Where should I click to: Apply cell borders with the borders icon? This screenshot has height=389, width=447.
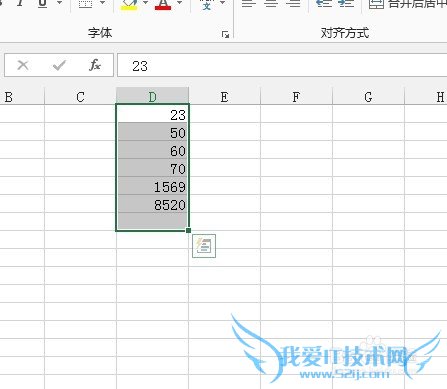[85, 3]
